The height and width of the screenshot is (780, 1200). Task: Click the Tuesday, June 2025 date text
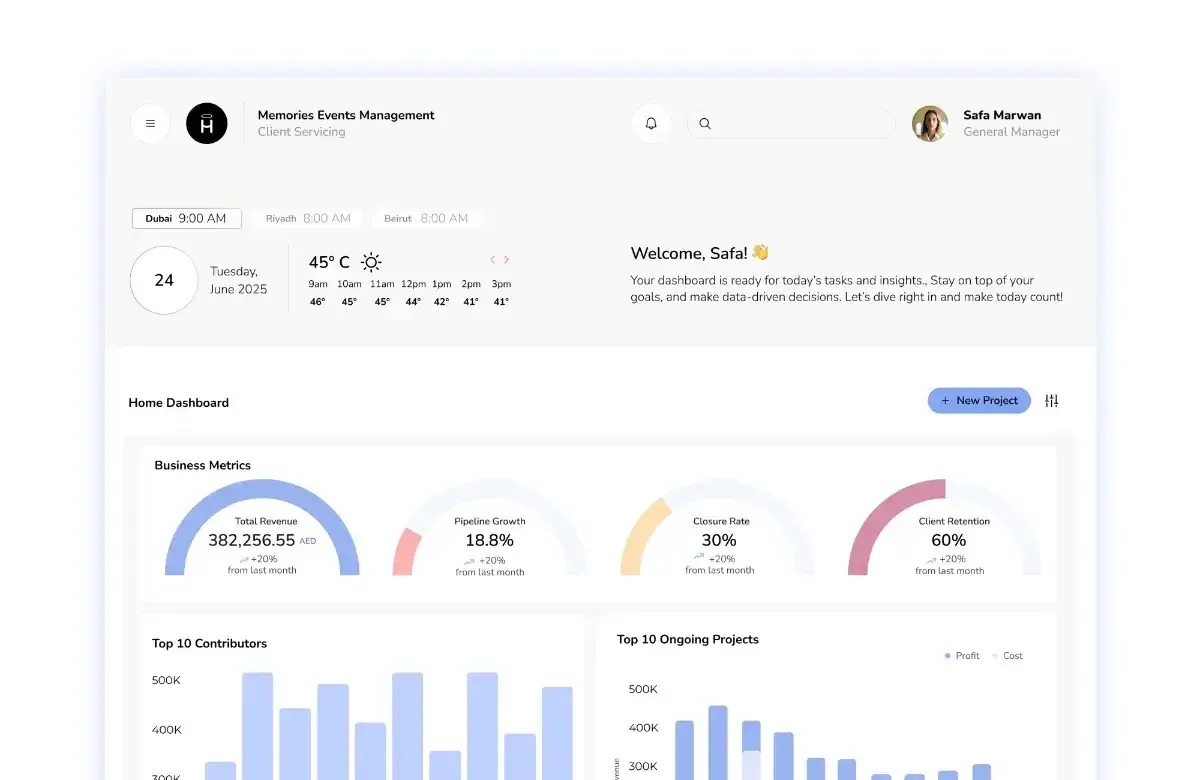click(x=238, y=280)
